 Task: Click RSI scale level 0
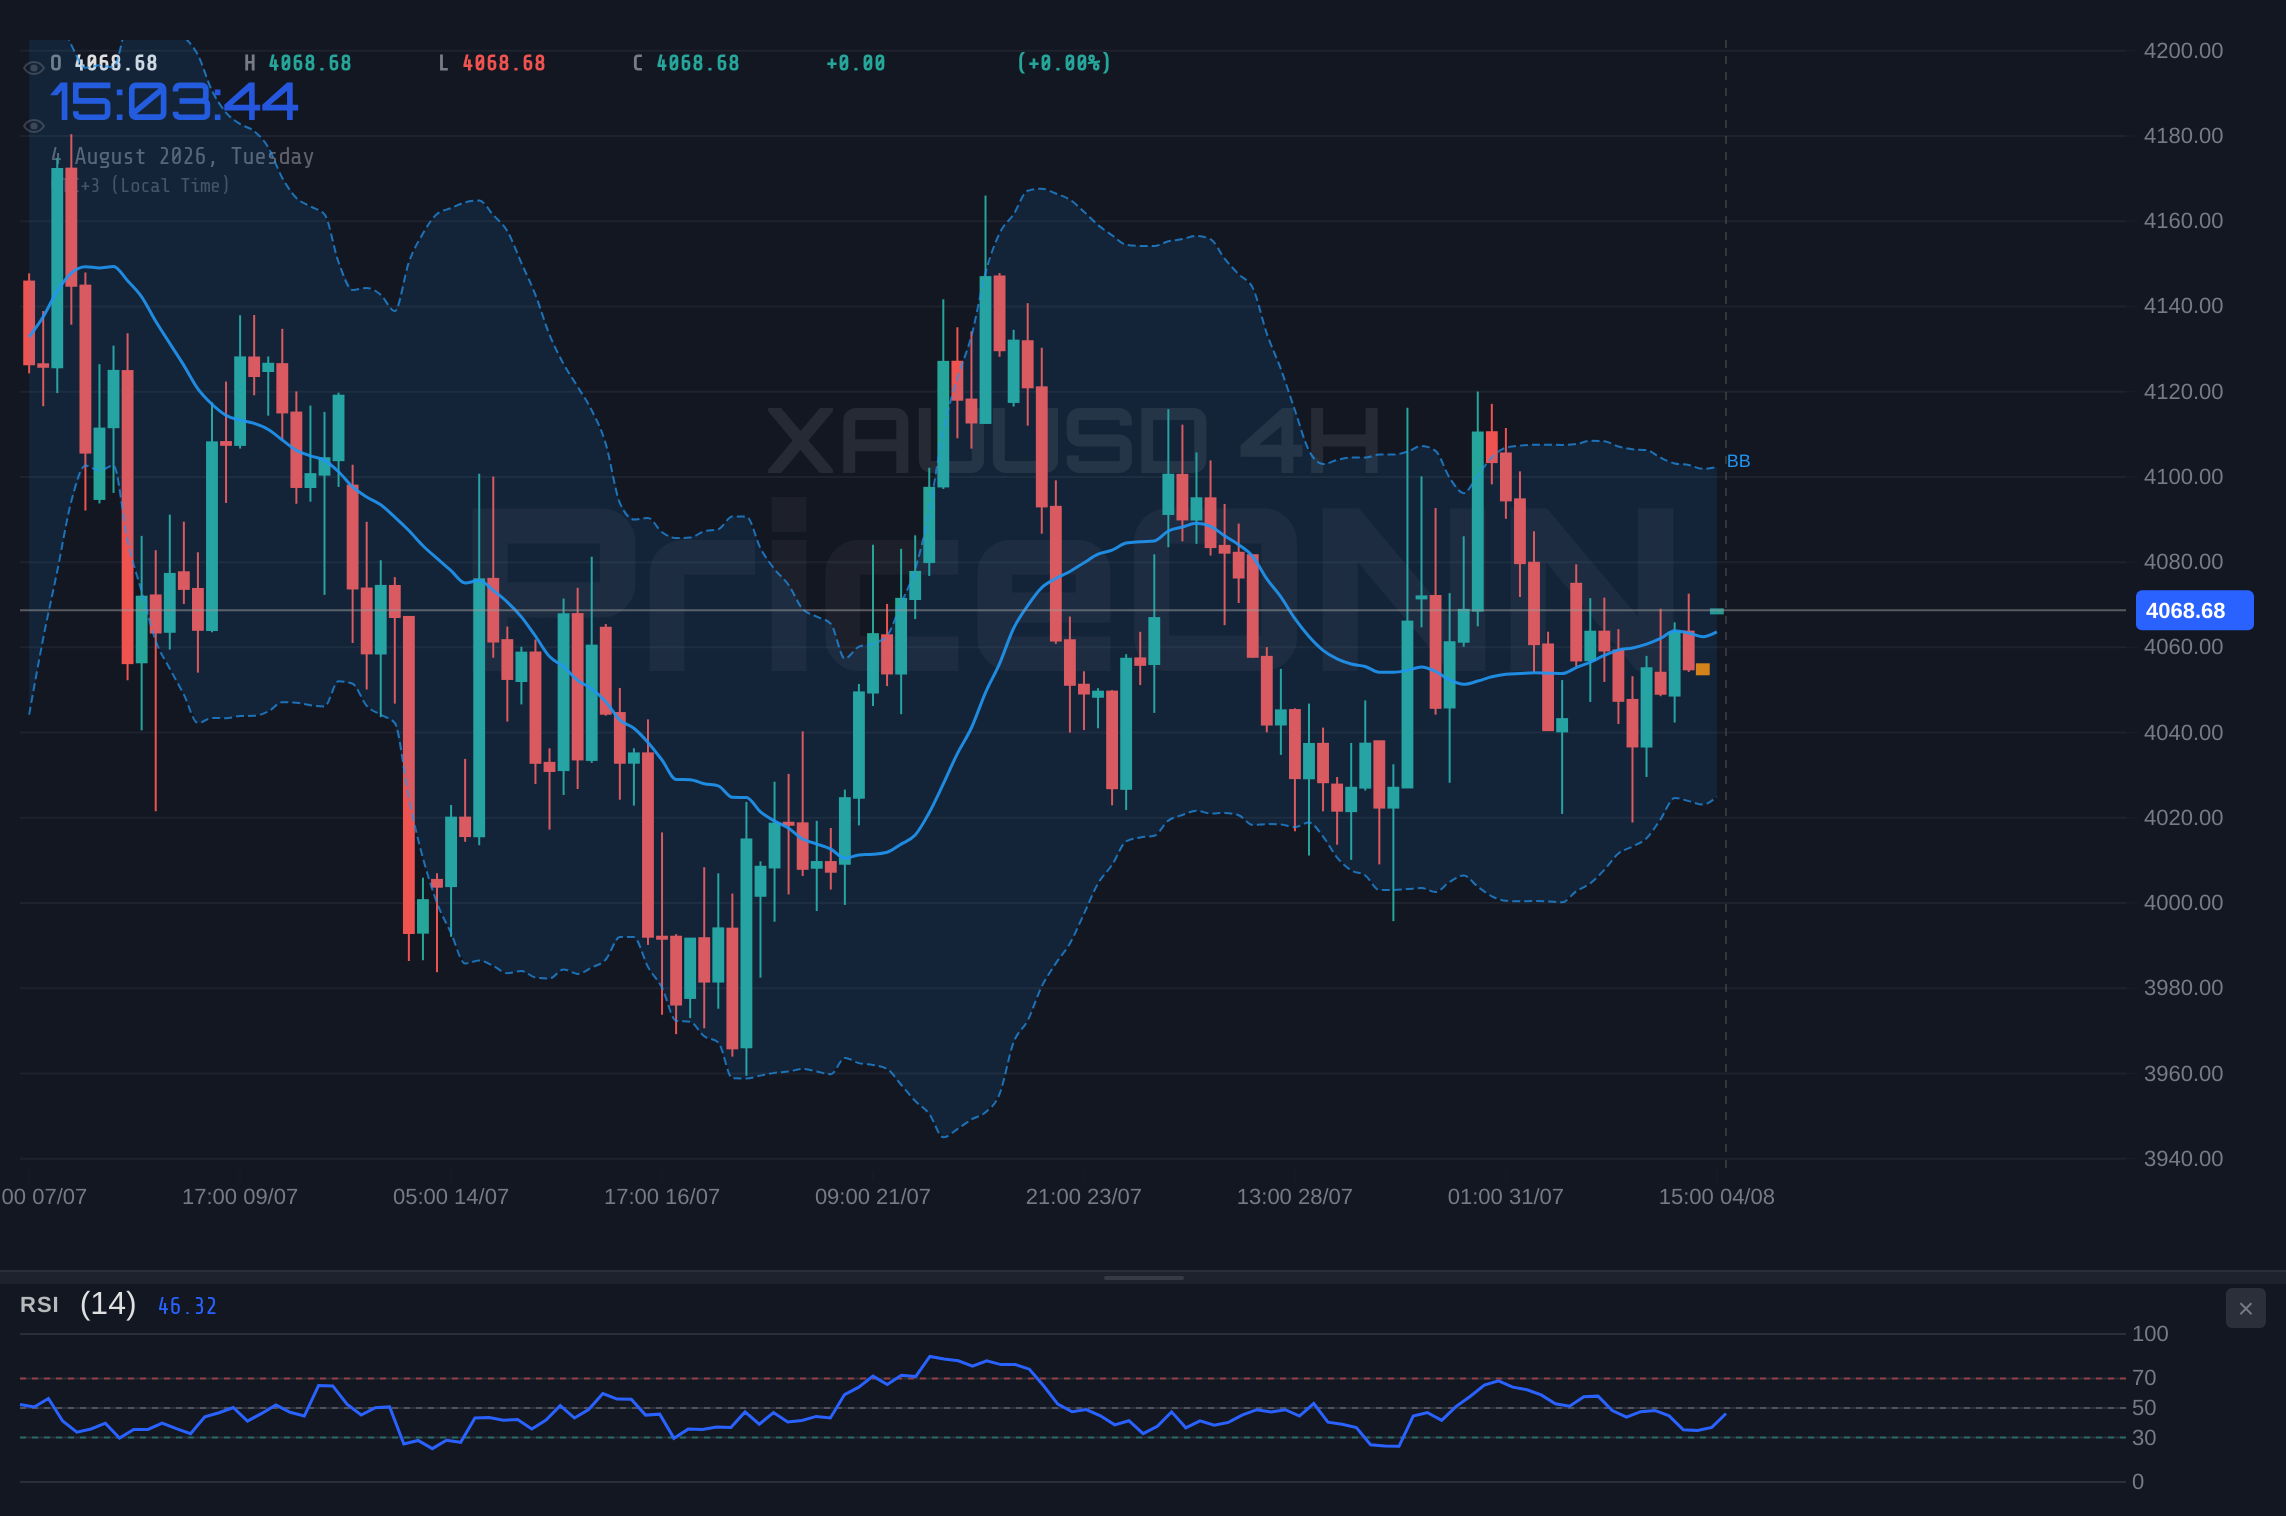2138,1482
